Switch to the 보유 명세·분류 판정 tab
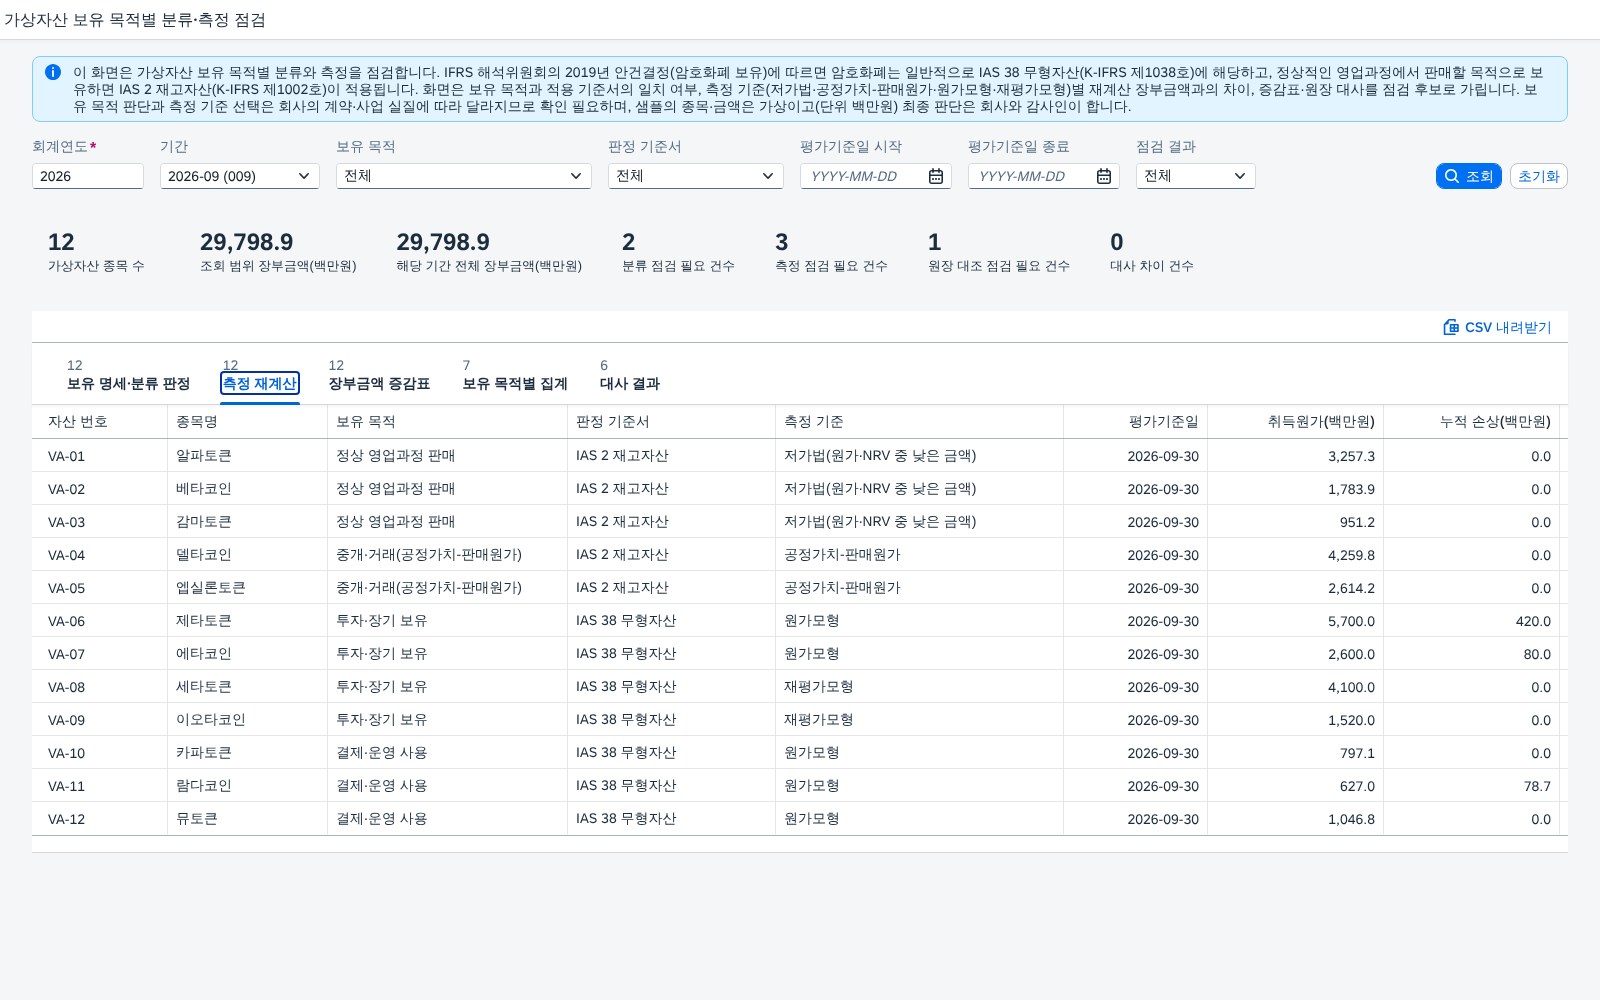The width and height of the screenshot is (1600, 1000). [128, 384]
